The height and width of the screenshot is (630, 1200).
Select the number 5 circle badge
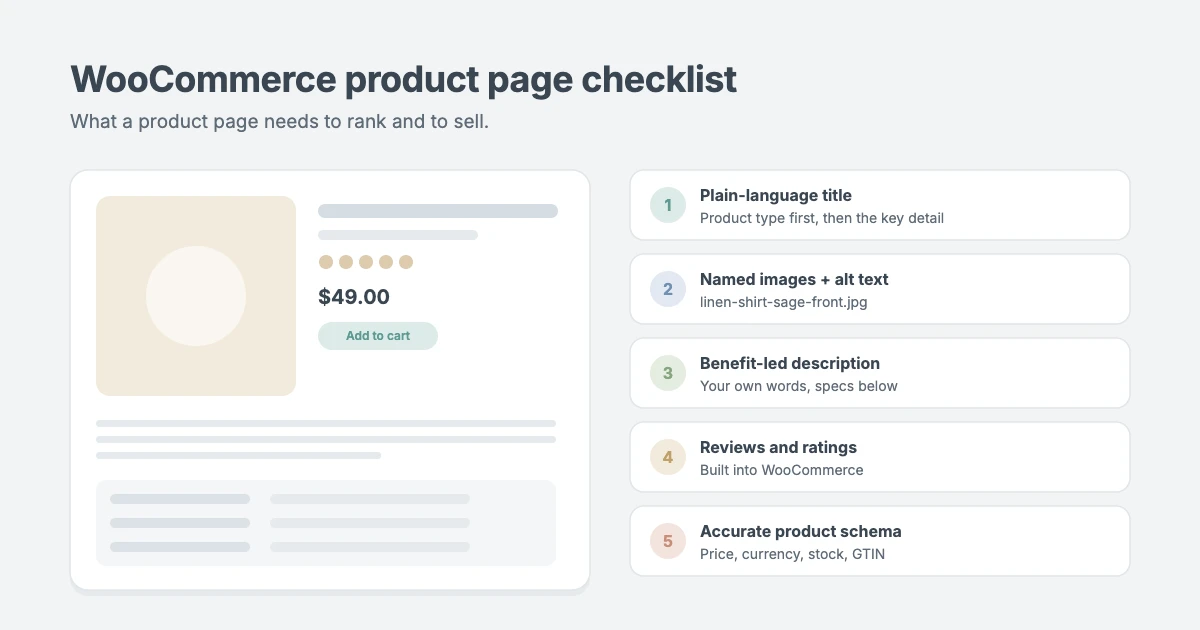(668, 541)
